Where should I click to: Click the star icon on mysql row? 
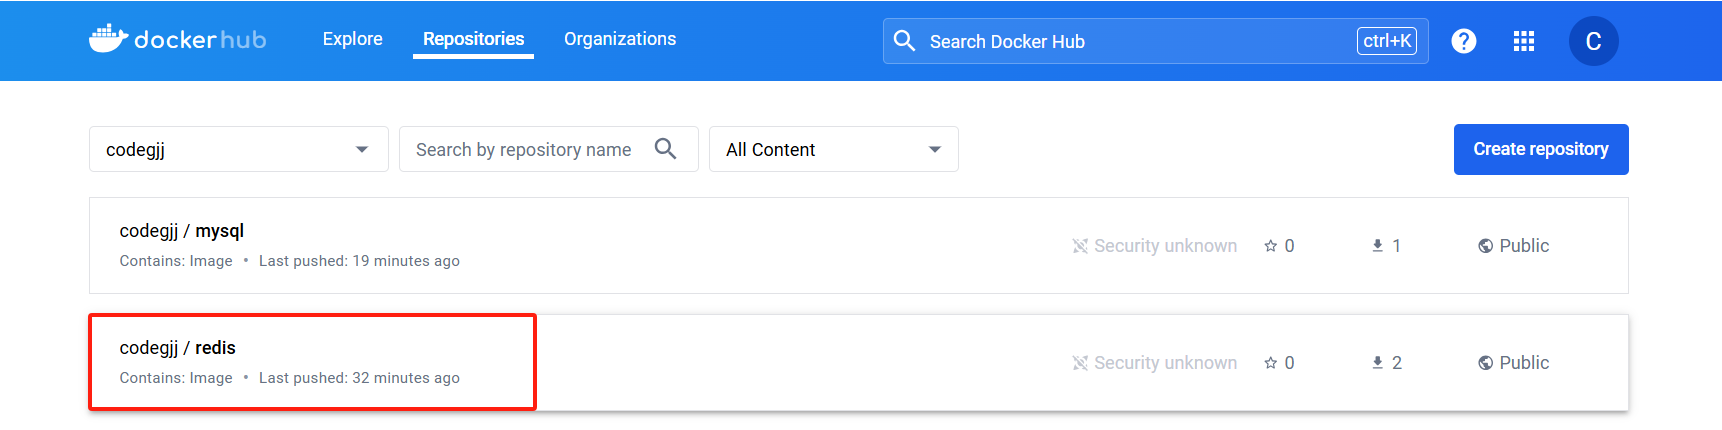tap(1271, 246)
